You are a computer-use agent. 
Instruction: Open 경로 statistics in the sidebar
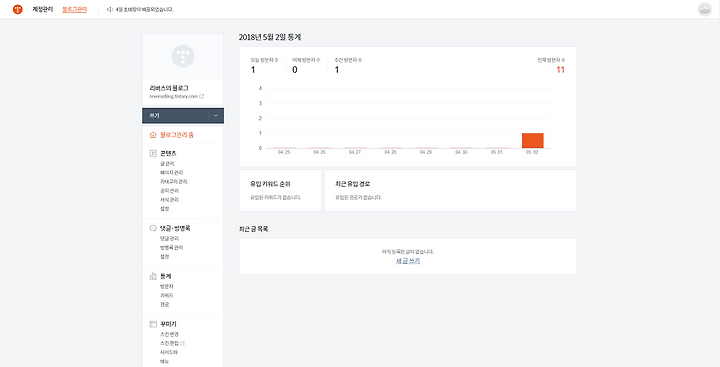click(x=164, y=305)
